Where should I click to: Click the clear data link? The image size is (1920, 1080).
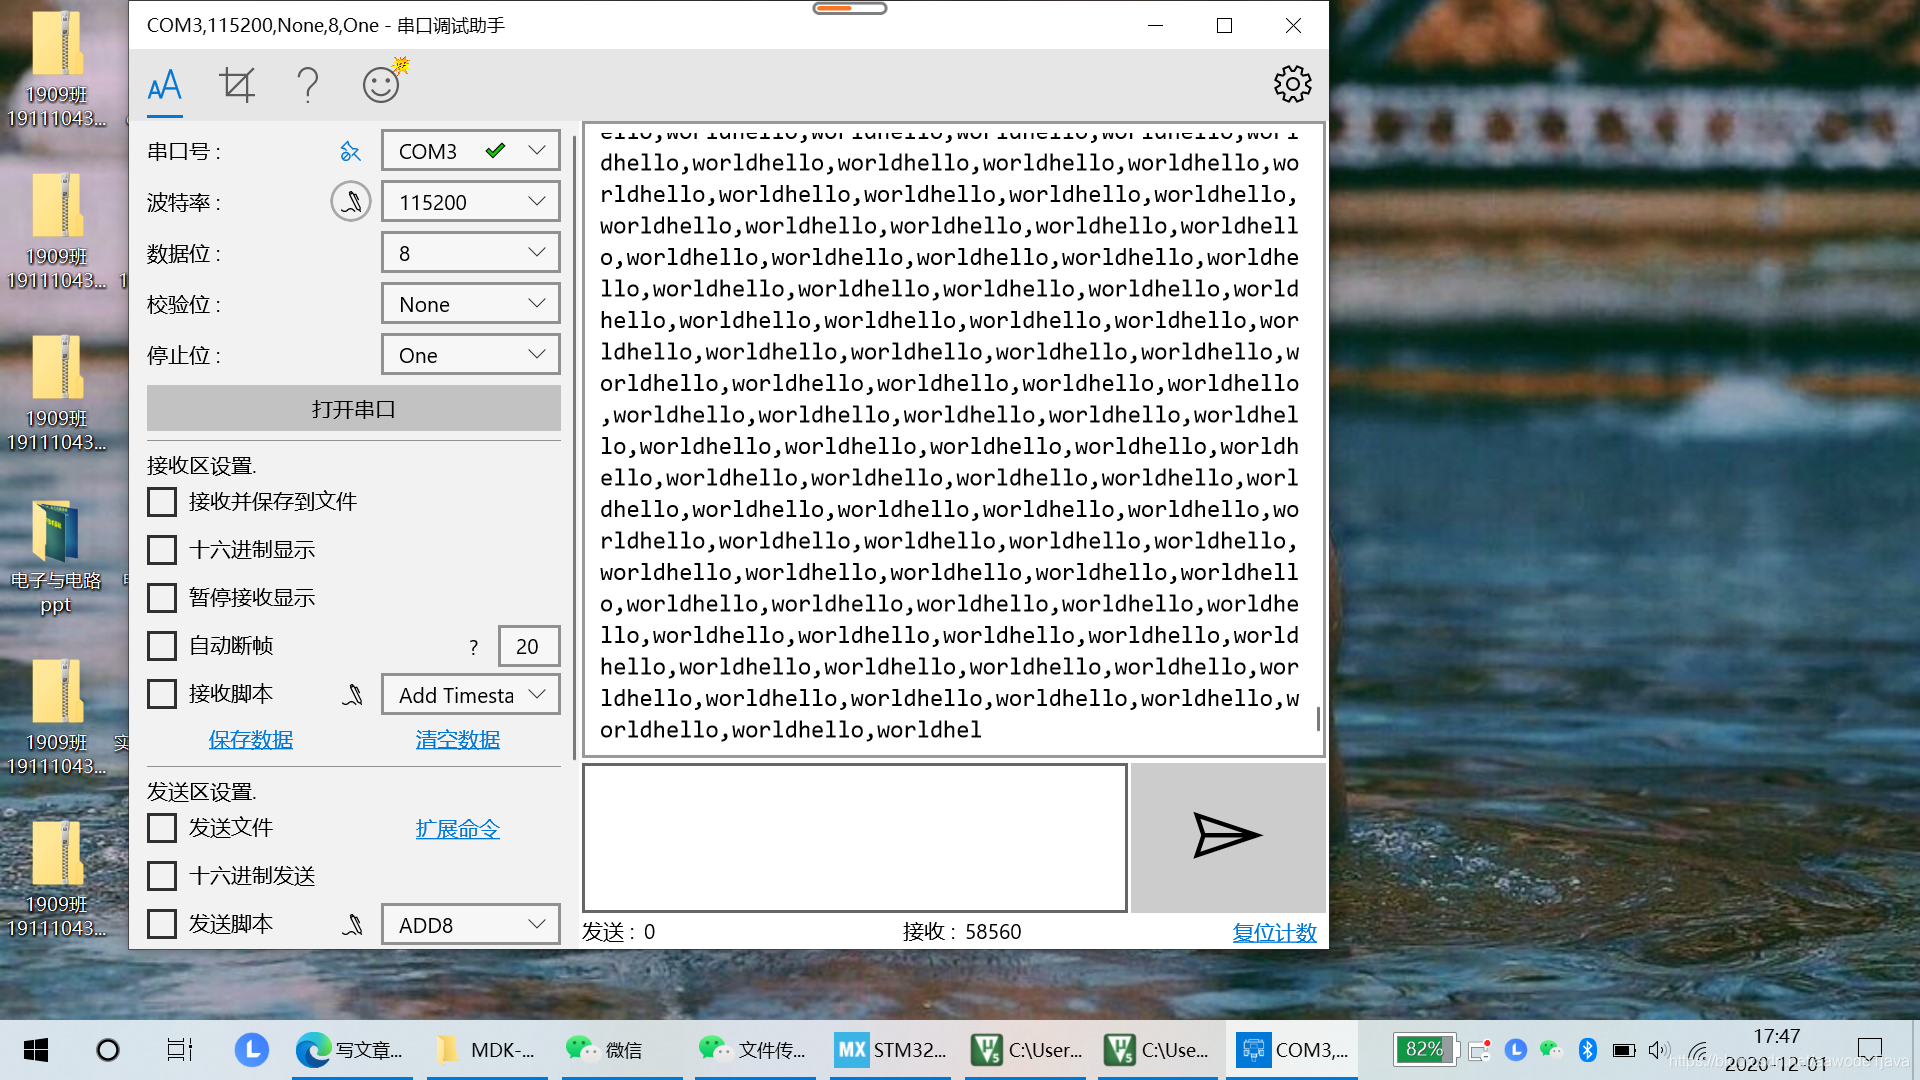pos(457,739)
